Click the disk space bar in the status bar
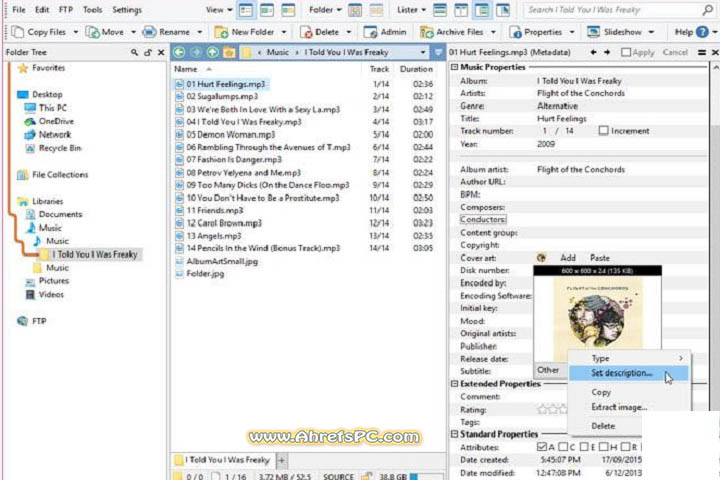This screenshot has width=720, height=480. (x=428, y=476)
